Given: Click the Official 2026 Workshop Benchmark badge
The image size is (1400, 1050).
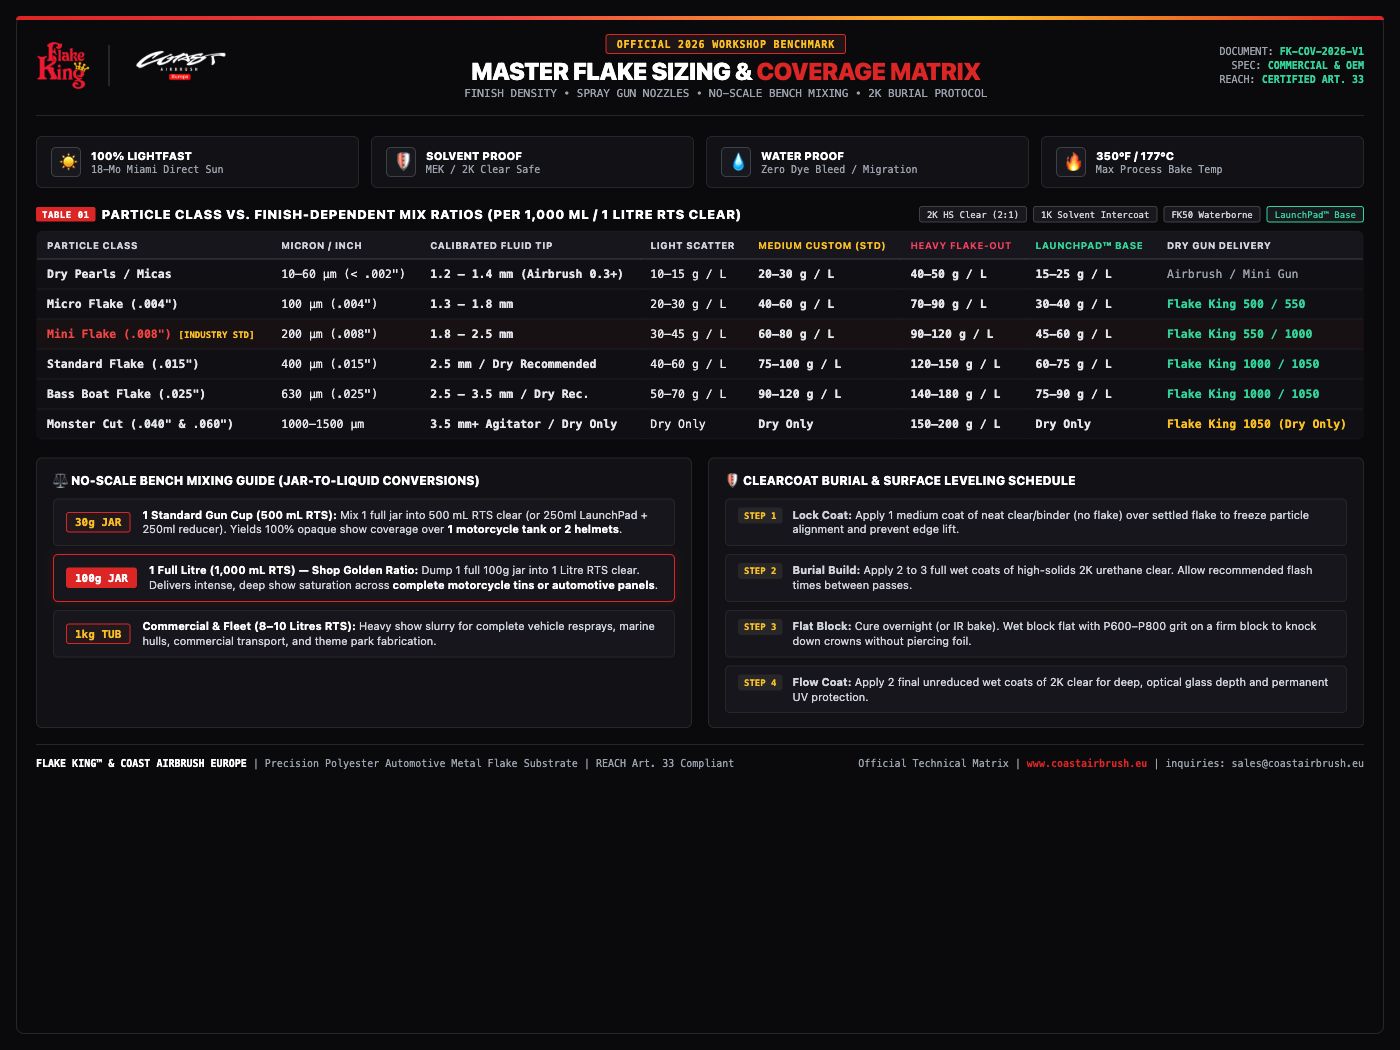Looking at the screenshot, I should click(x=726, y=44).
